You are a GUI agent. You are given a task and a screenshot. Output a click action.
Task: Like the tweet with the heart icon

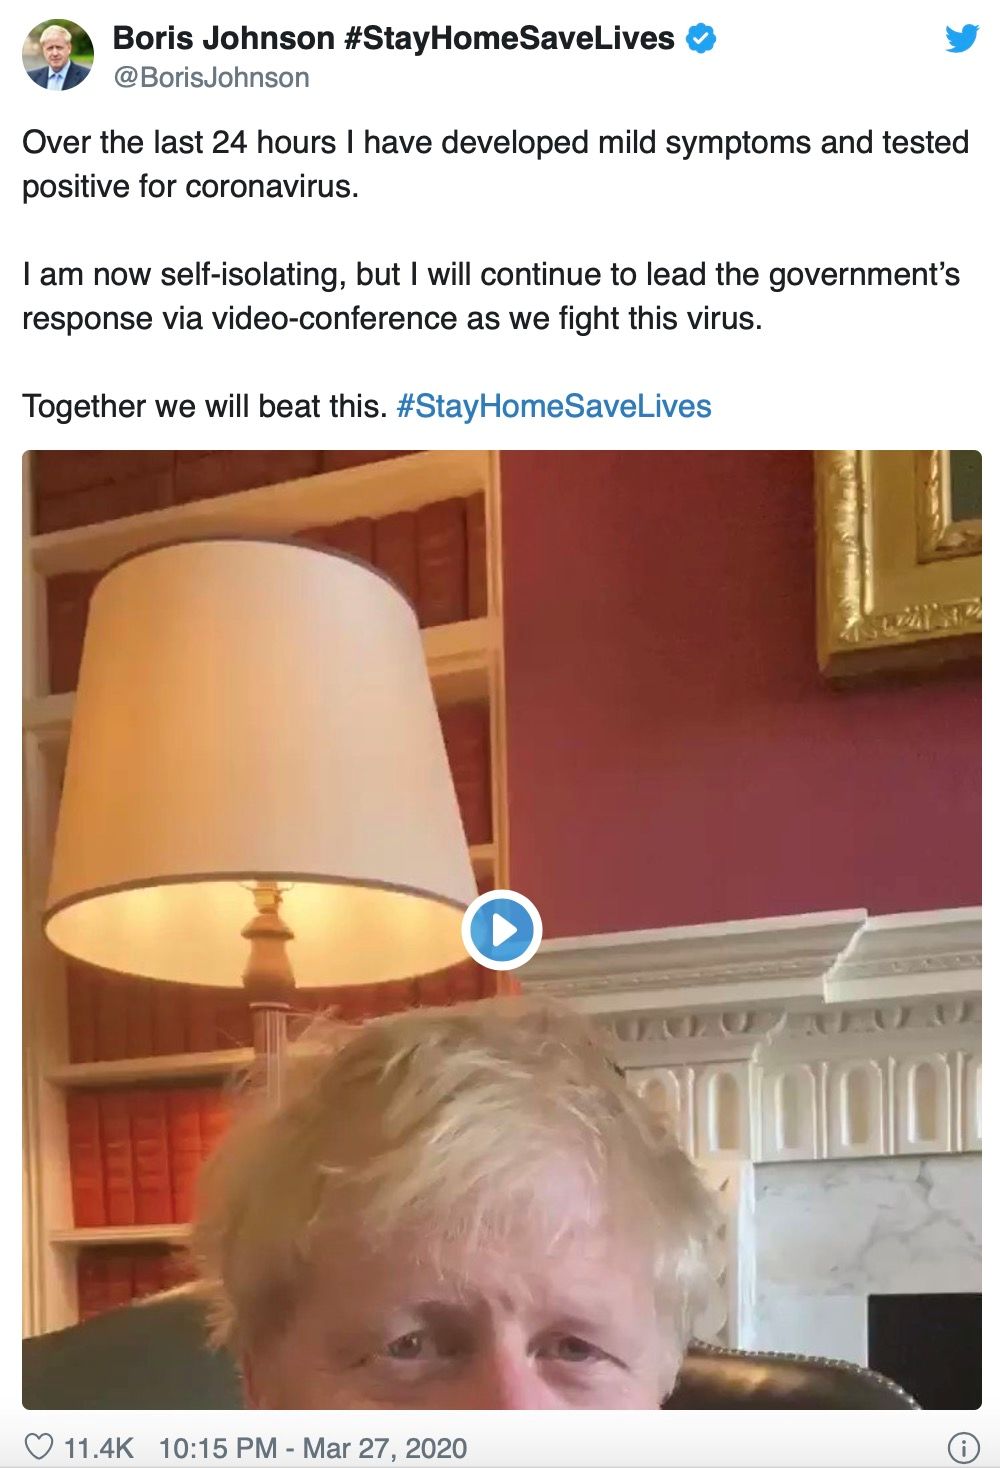(38, 1447)
